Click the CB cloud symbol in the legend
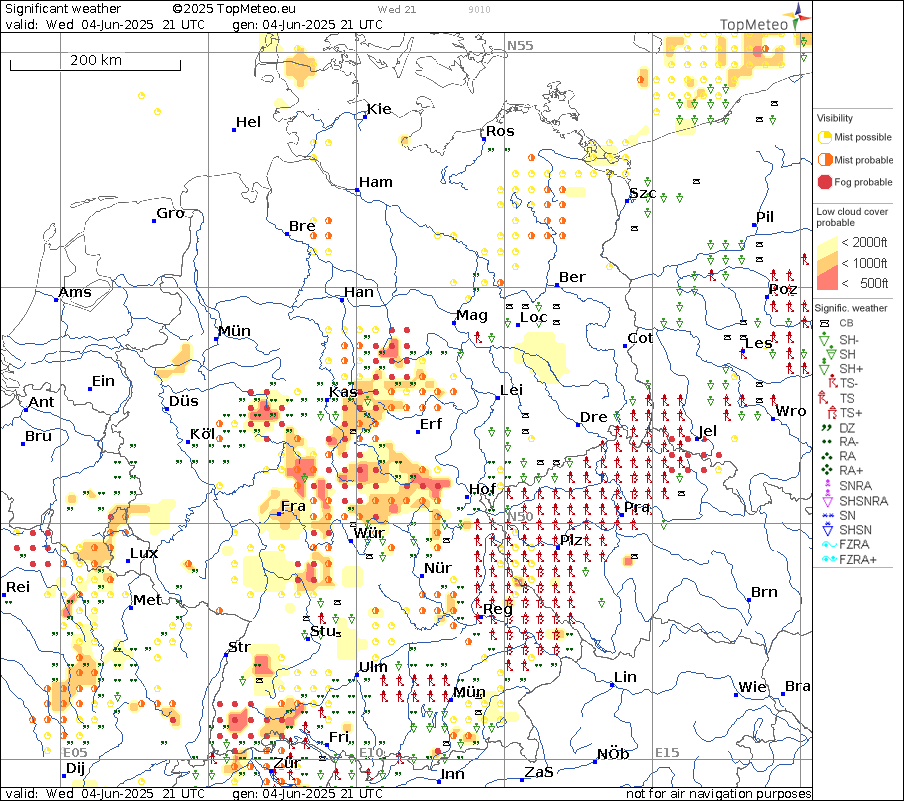This screenshot has height=801, width=904. 825,324
